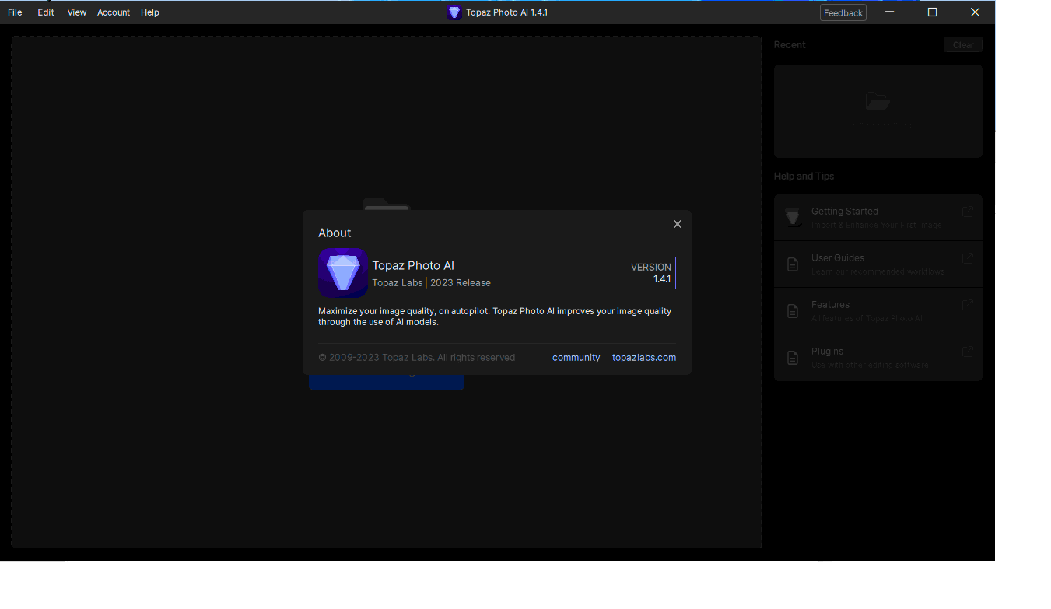This screenshot has height=609, width=1051.
Task: Click the Topaz icon in title bar
Action: pos(454,13)
